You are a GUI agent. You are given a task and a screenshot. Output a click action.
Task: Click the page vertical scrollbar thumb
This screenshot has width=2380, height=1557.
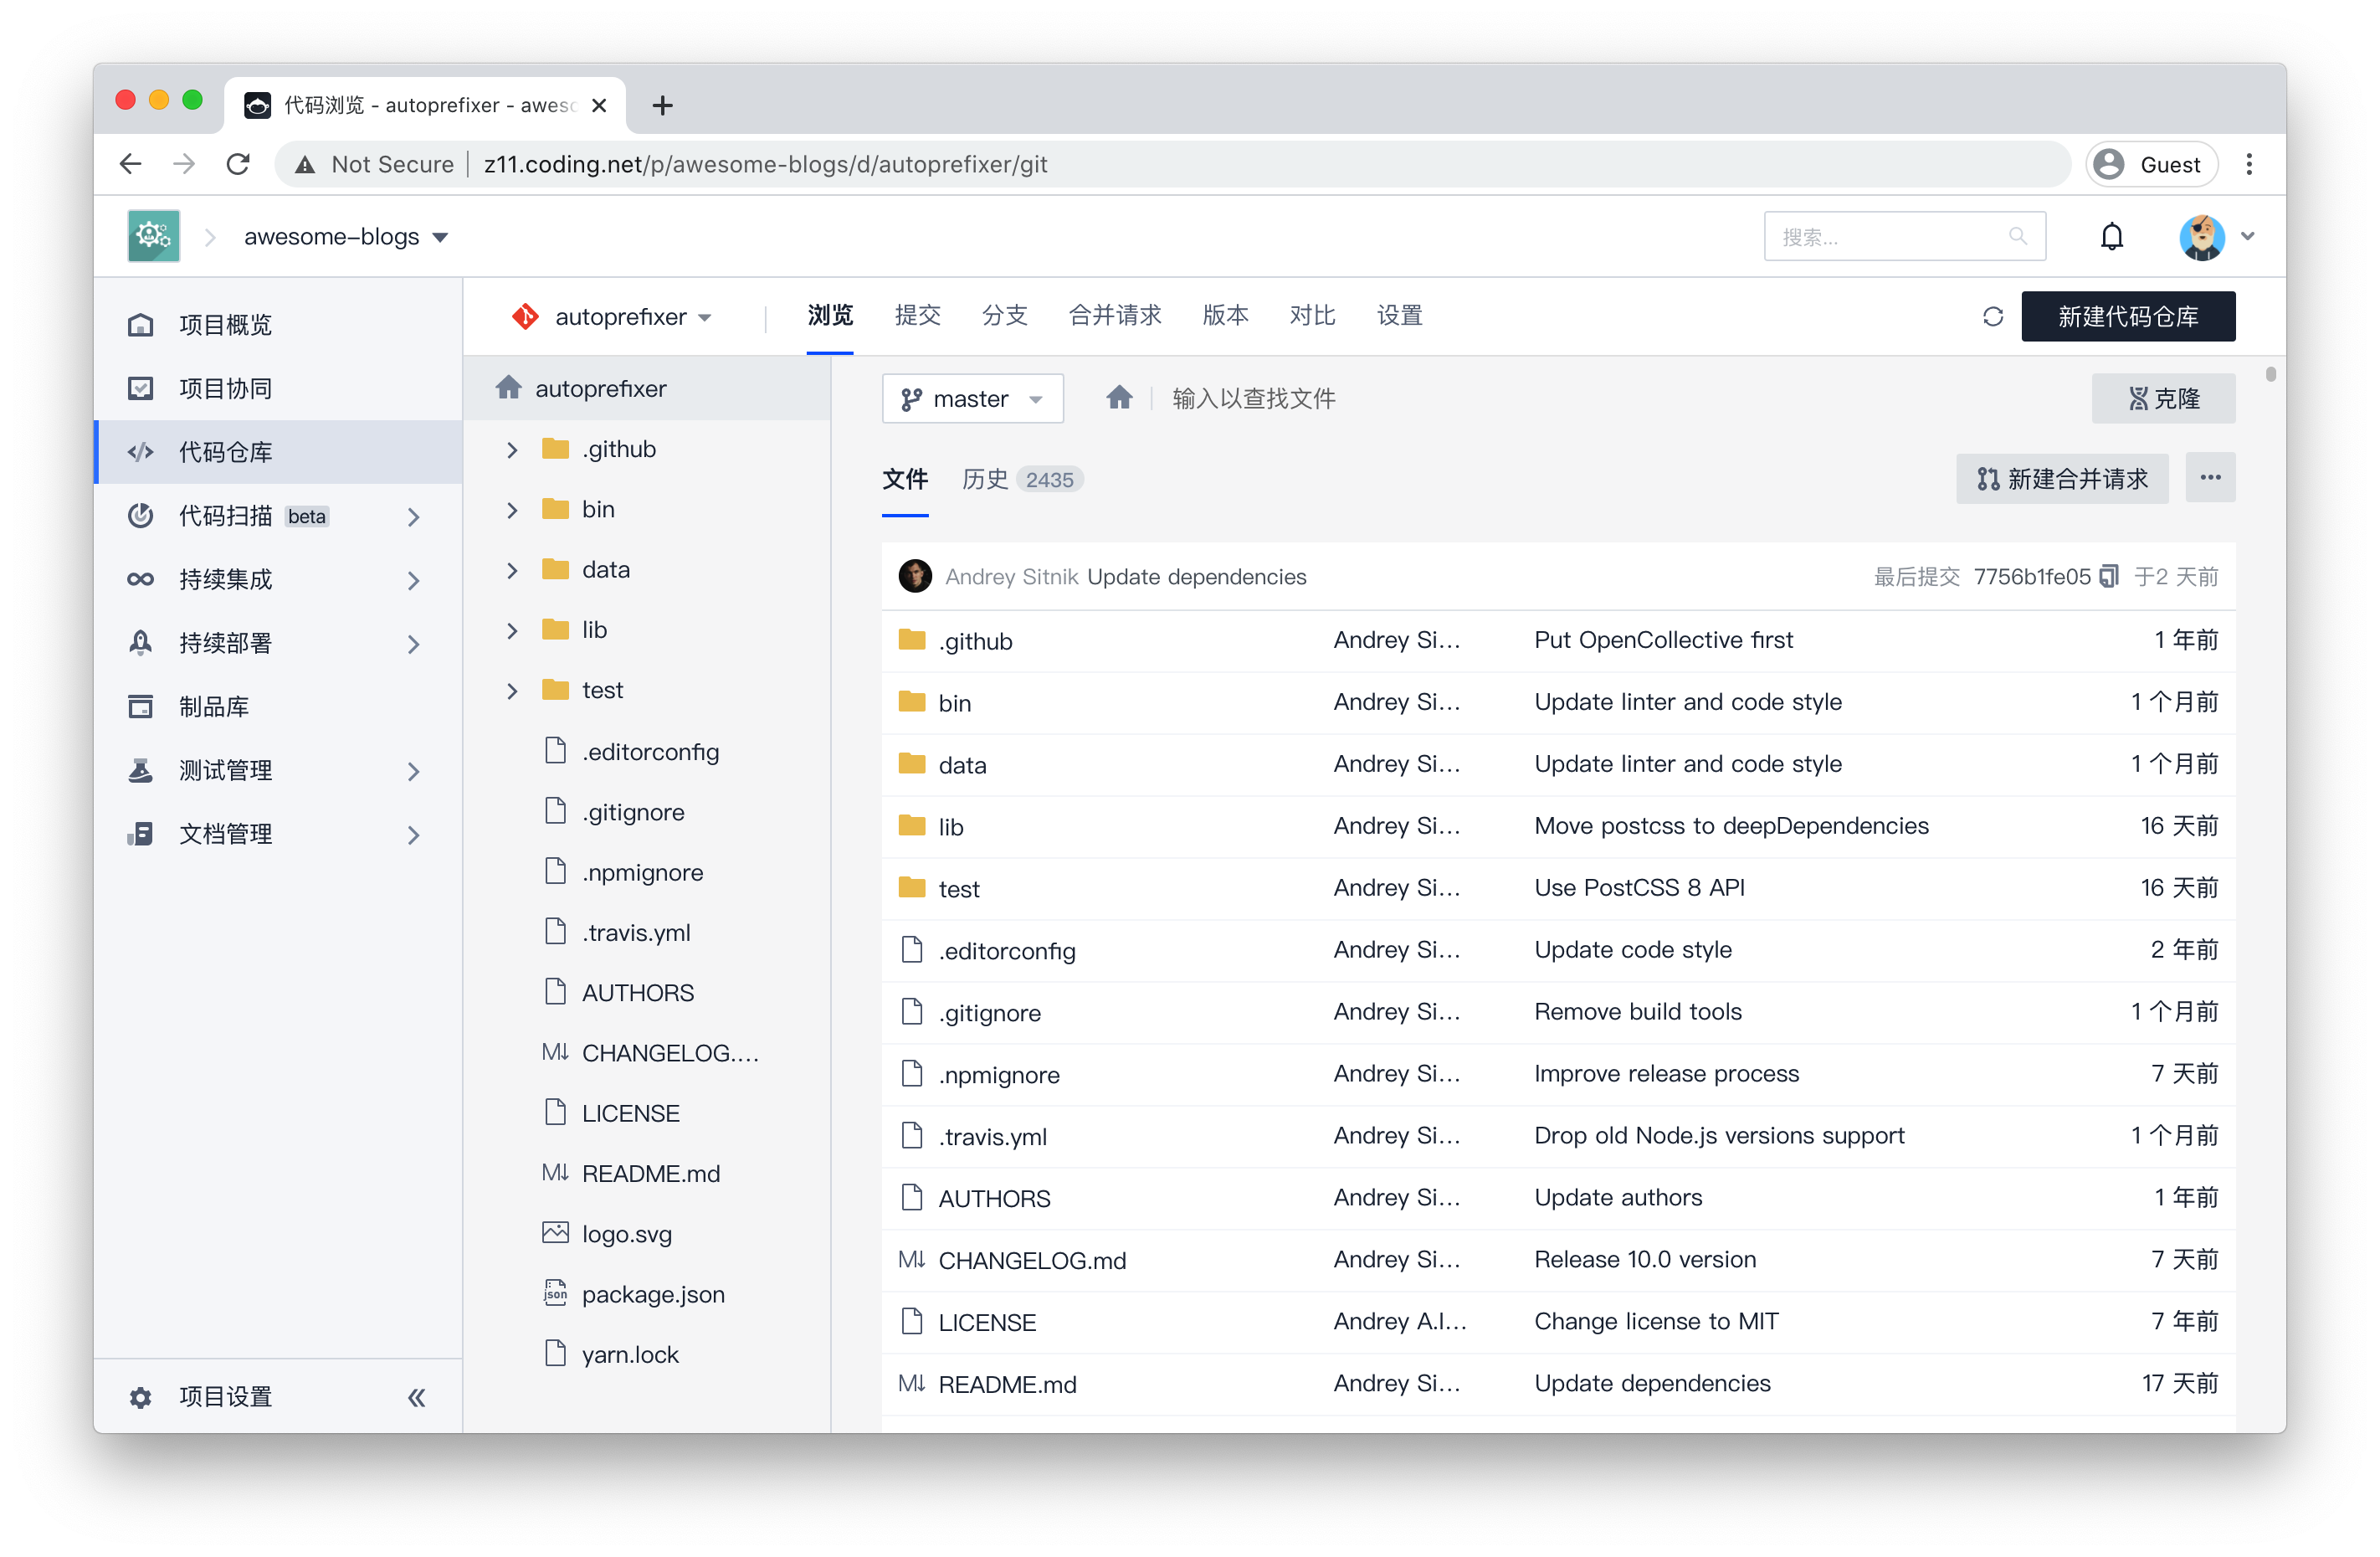(2270, 374)
